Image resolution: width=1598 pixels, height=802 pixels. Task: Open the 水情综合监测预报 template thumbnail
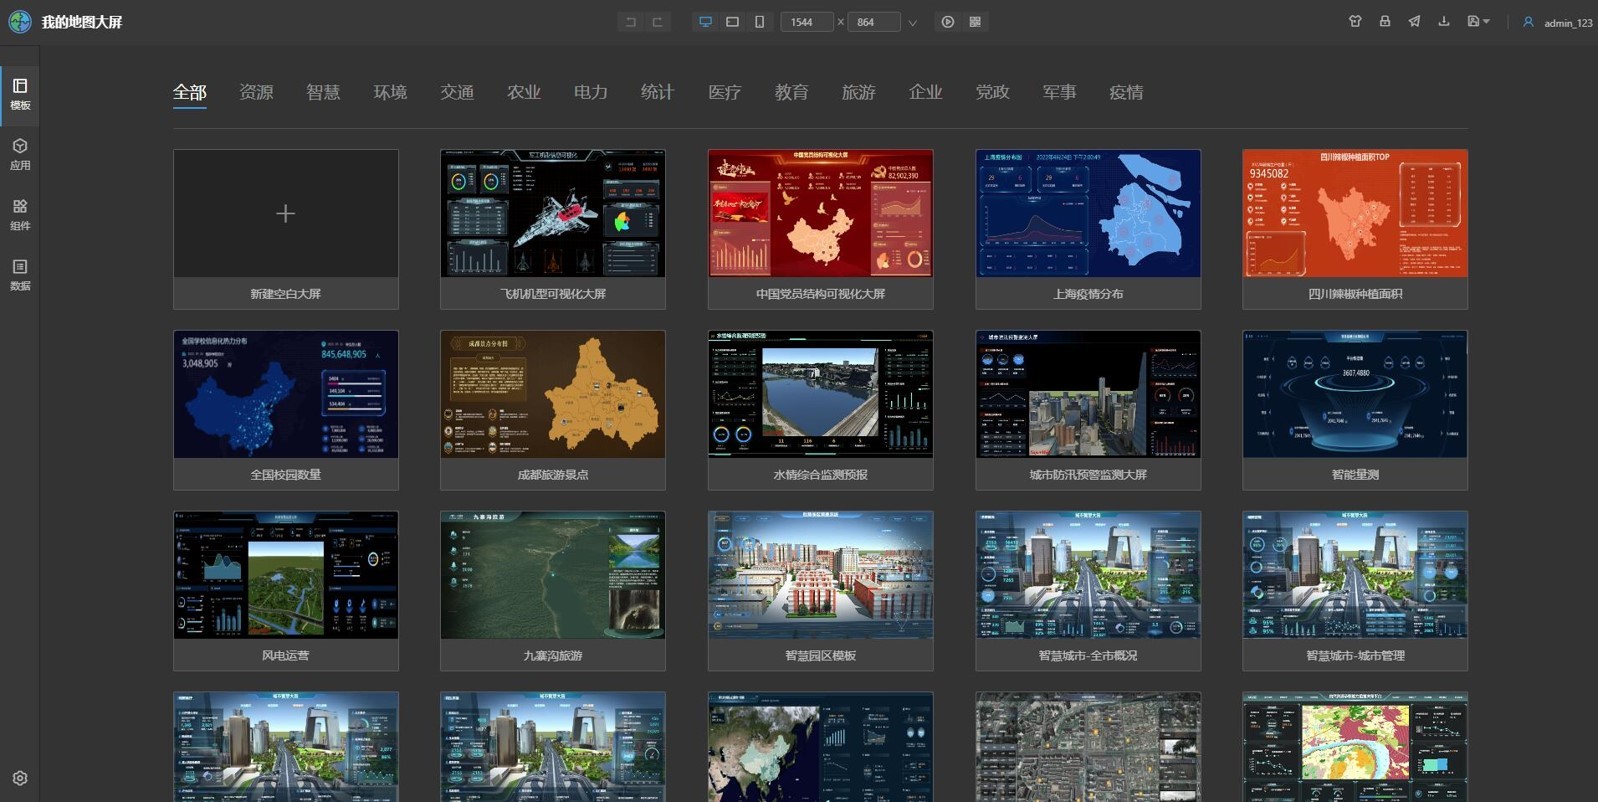pyautogui.click(x=820, y=394)
